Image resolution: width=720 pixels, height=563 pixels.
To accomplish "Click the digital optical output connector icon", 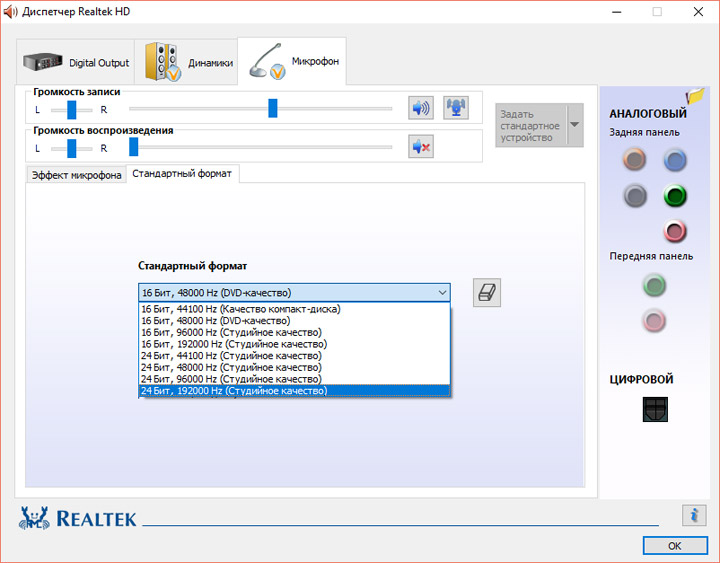I will pyautogui.click(x=655, y=409).
